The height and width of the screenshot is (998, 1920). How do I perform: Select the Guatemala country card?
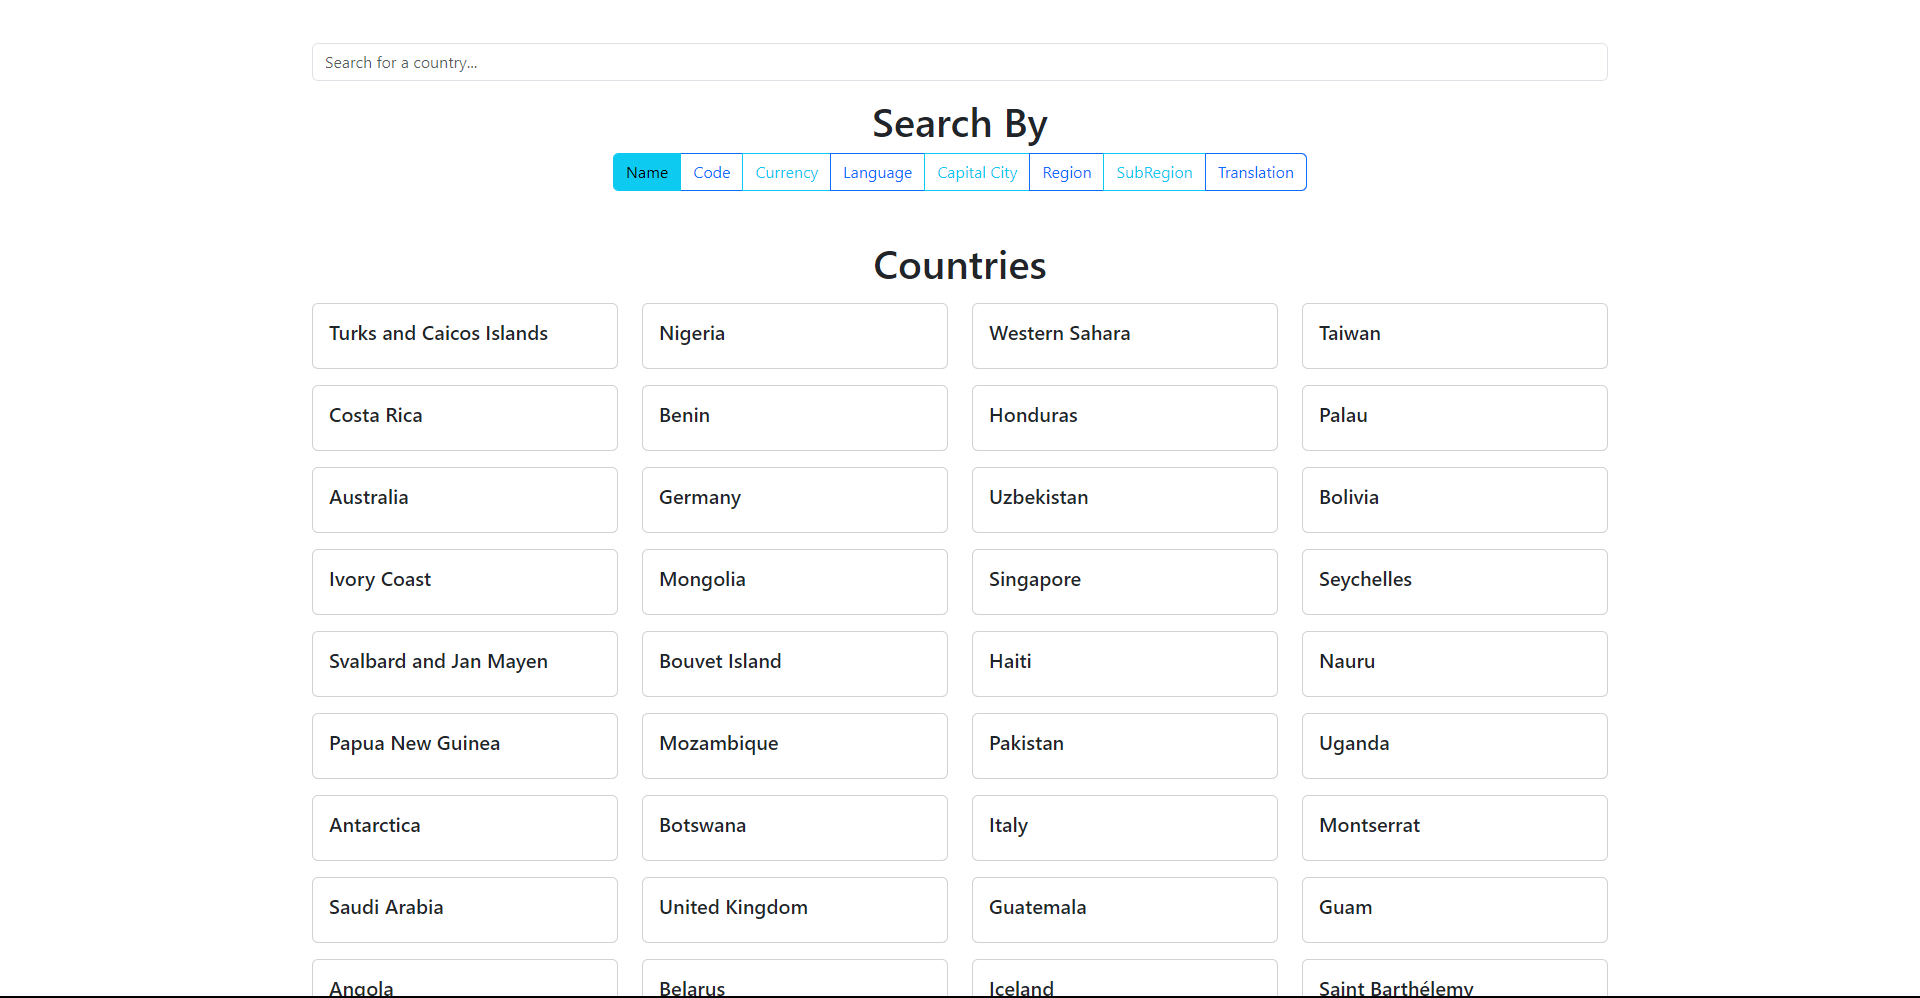[x=1124, y=909]
